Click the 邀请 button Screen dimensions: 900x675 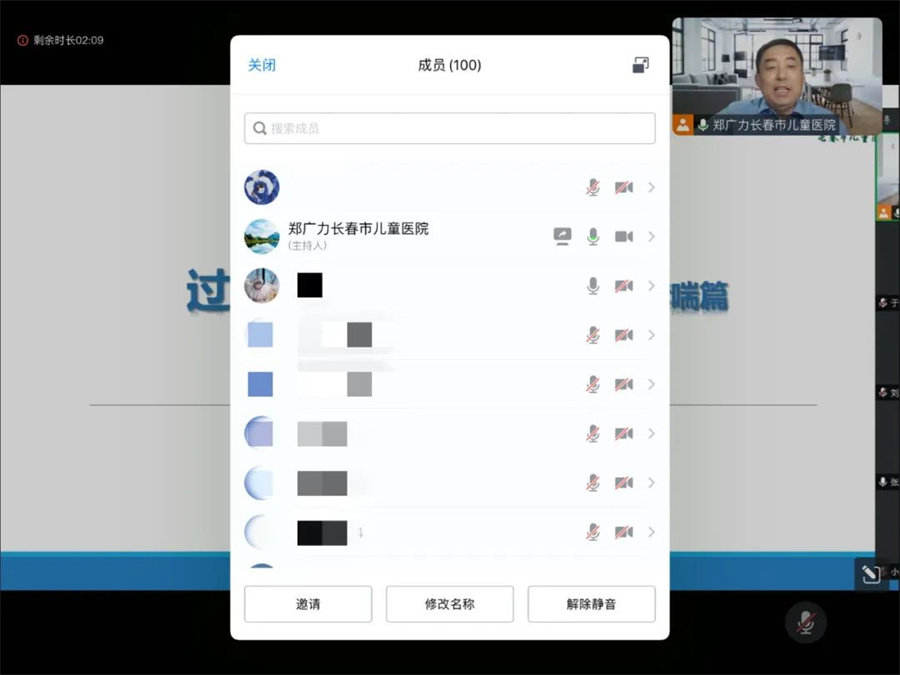coord(308,604)
